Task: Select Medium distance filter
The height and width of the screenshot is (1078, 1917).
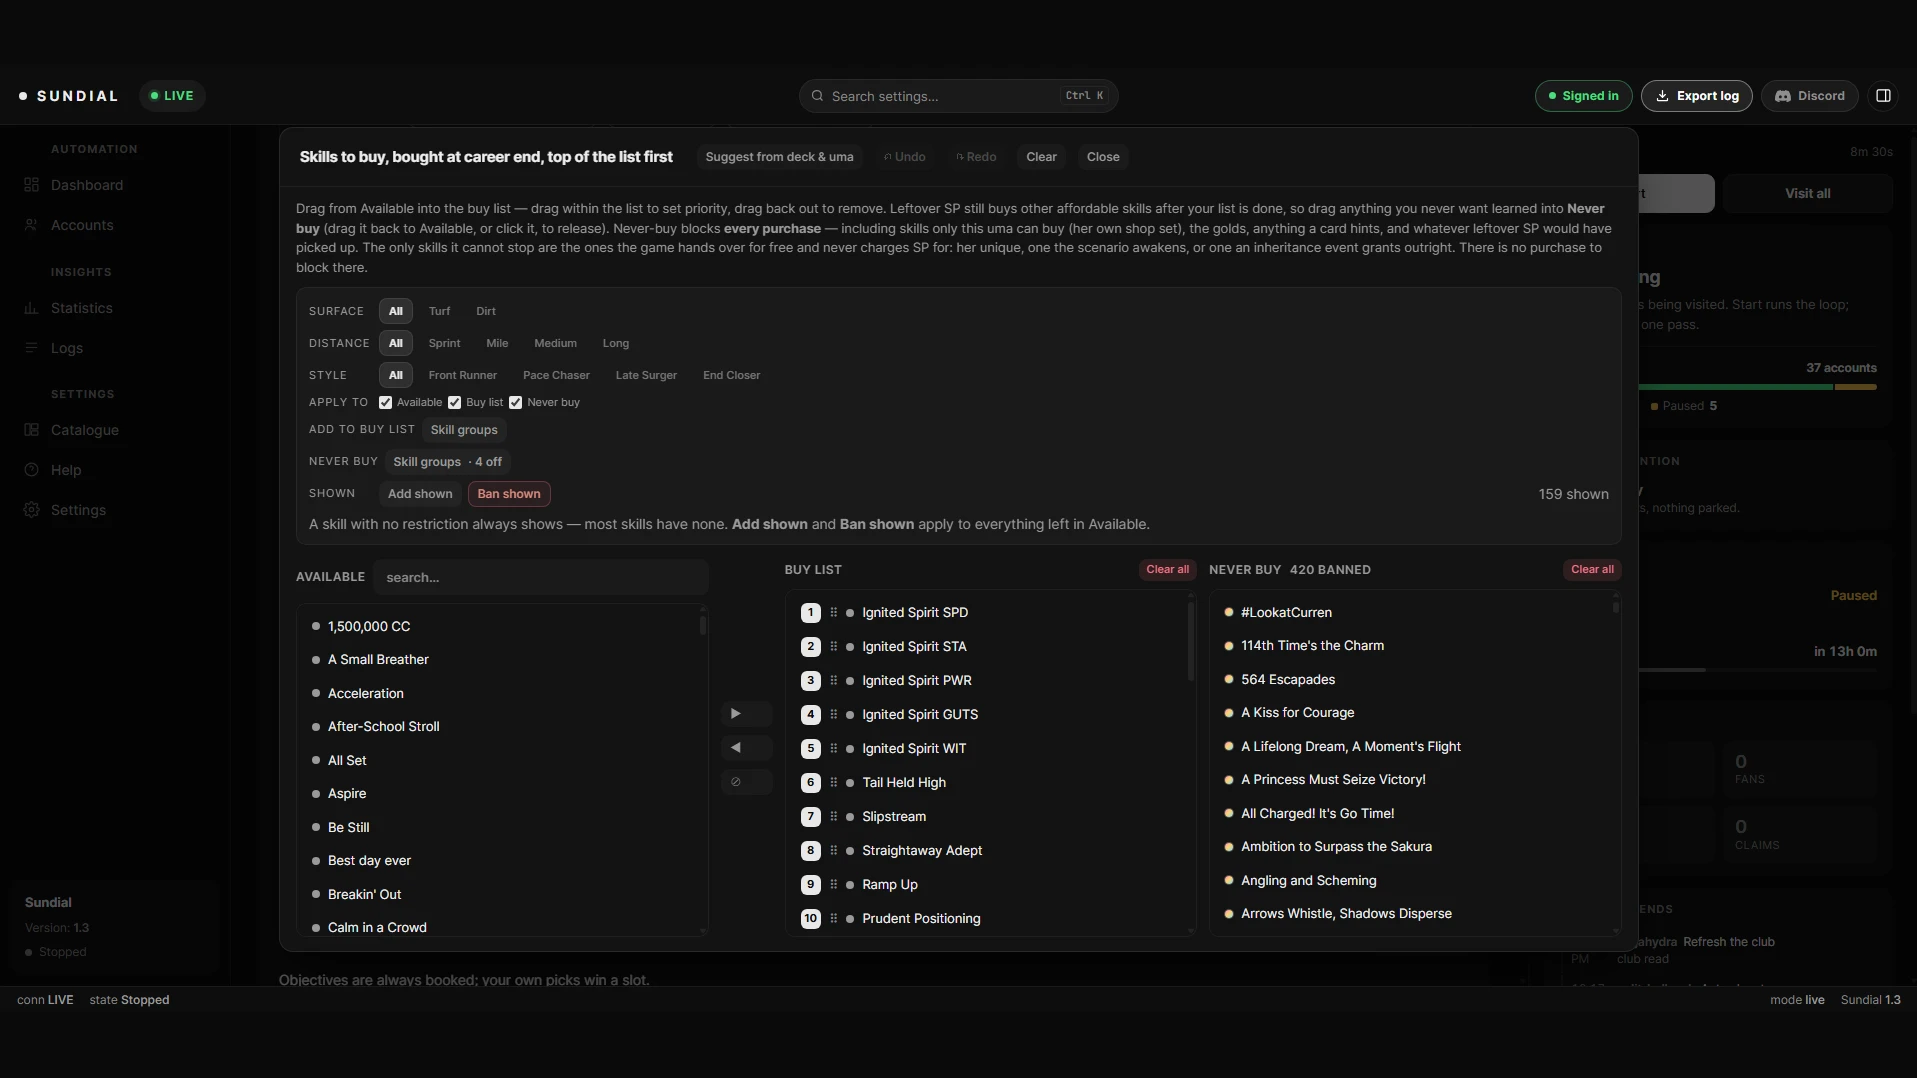Action: (x=555, y=343)
